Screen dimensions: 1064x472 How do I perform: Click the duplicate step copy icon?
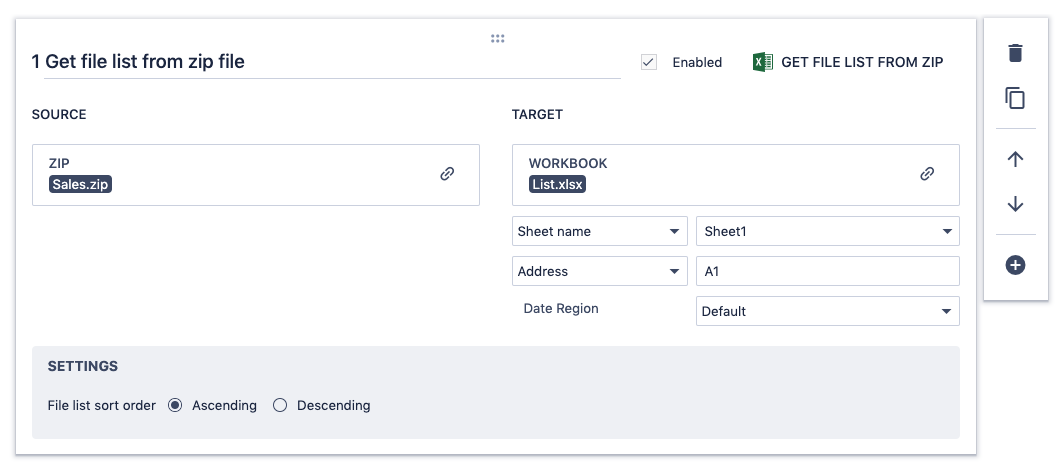click(1015, 98)
